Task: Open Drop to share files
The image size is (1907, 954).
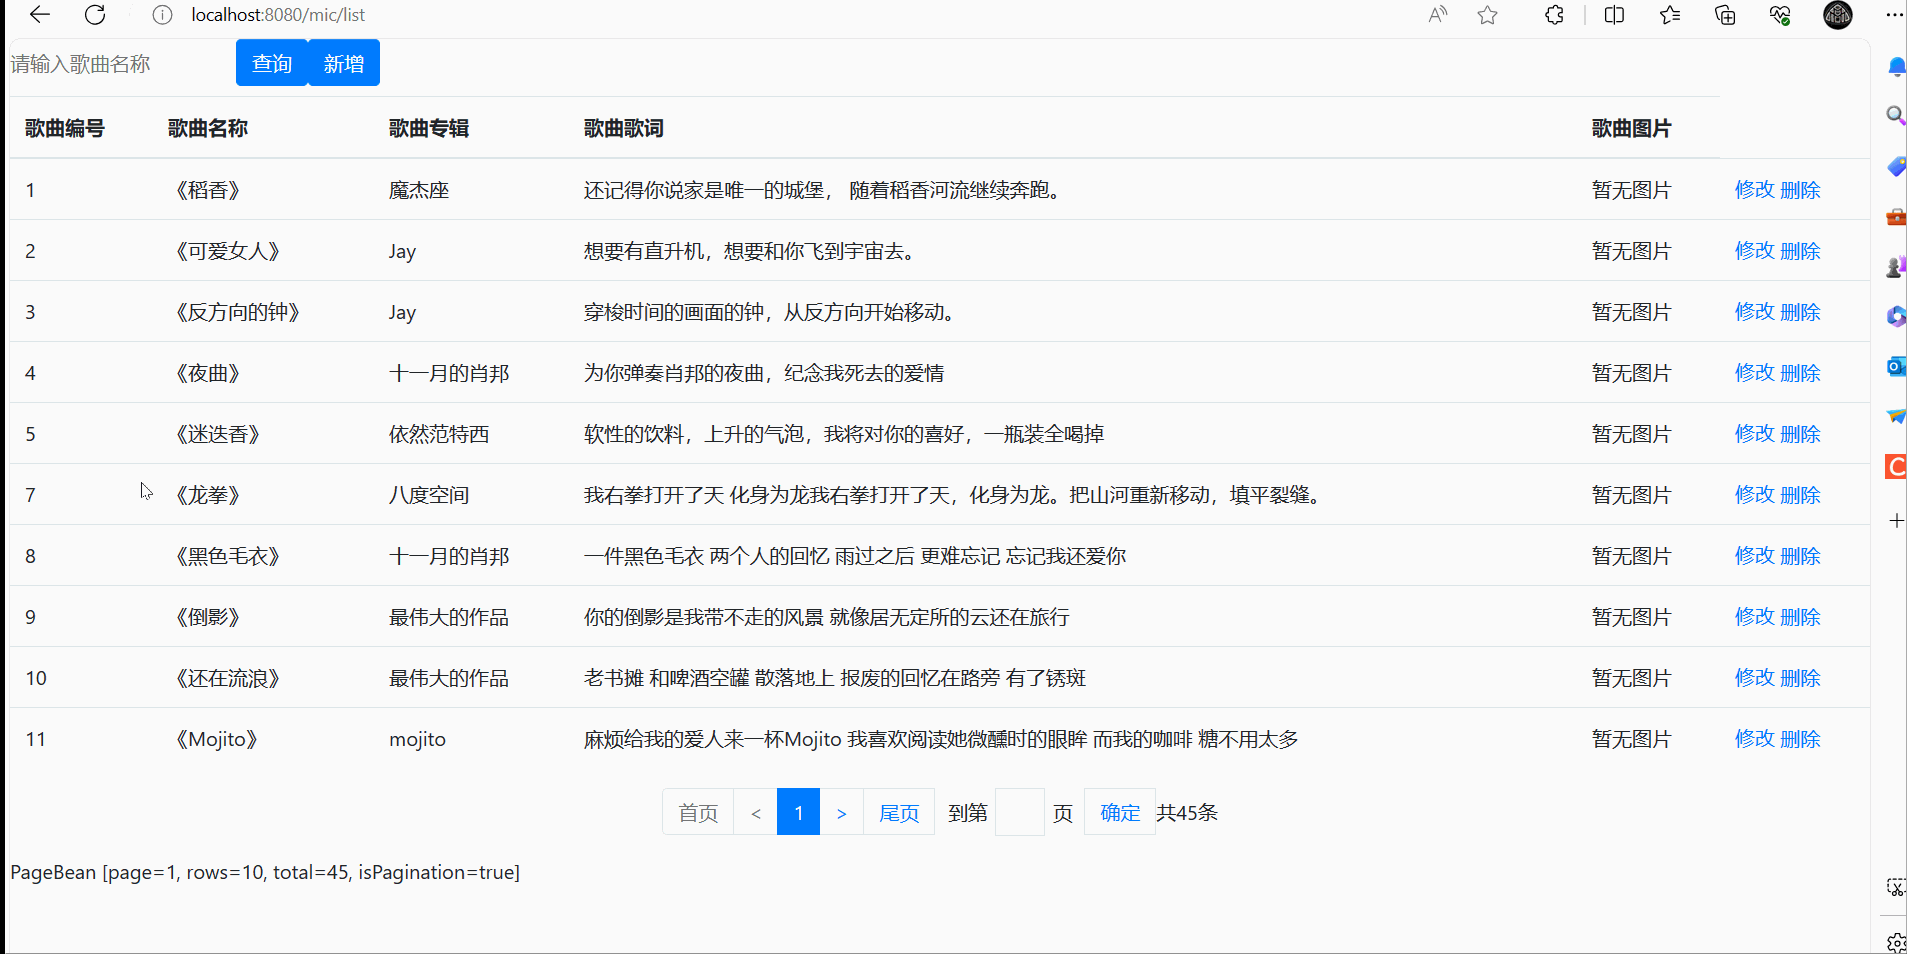Action: pyautogui.click(x=1895, y=417)
